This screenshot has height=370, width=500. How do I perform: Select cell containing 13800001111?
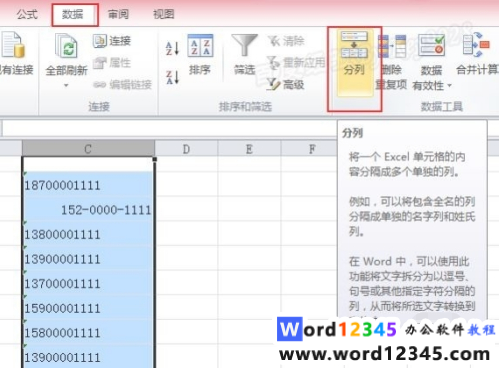pos(88,233)
